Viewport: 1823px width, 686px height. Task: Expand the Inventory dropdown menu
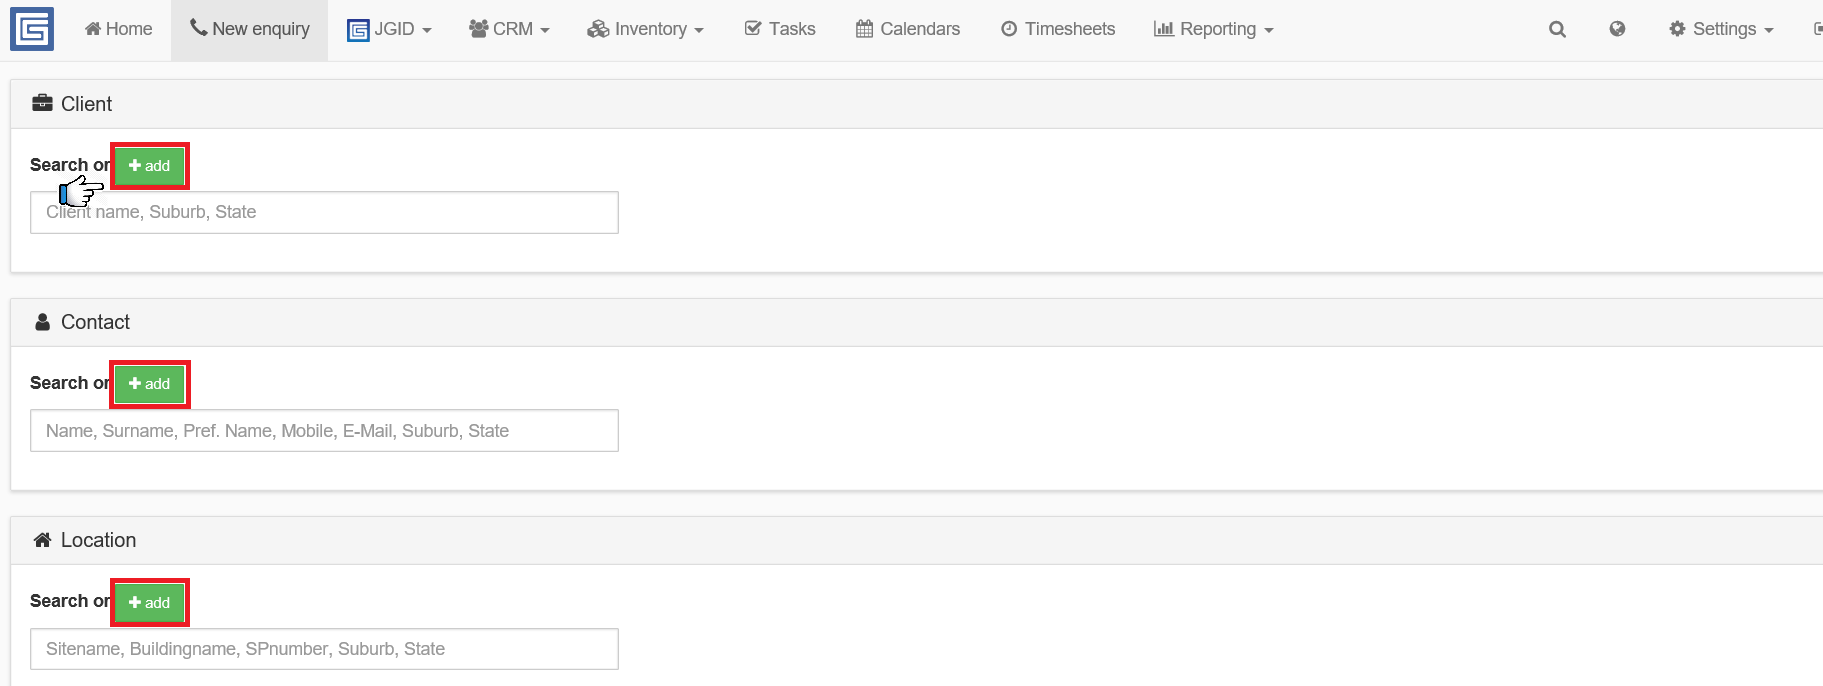pyautogui.click(x=646, y=29)
